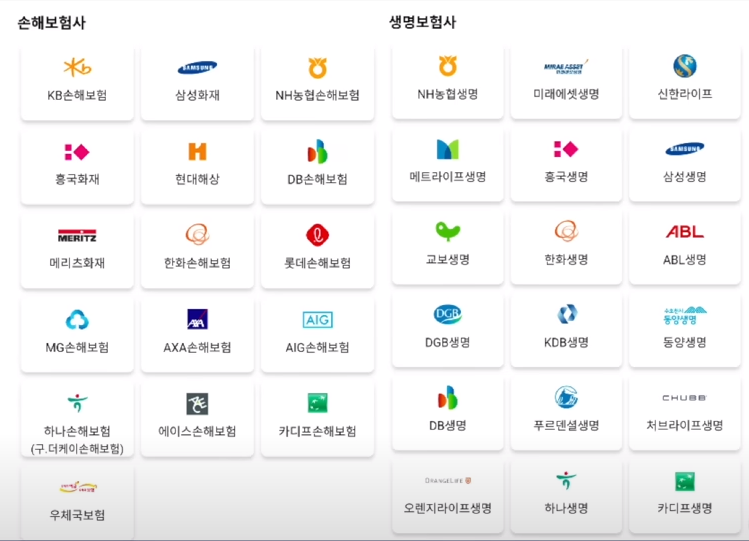Select the 흥국화재 pink logo
The height and width of the screenshot is (541, 749).
point(77,152)
